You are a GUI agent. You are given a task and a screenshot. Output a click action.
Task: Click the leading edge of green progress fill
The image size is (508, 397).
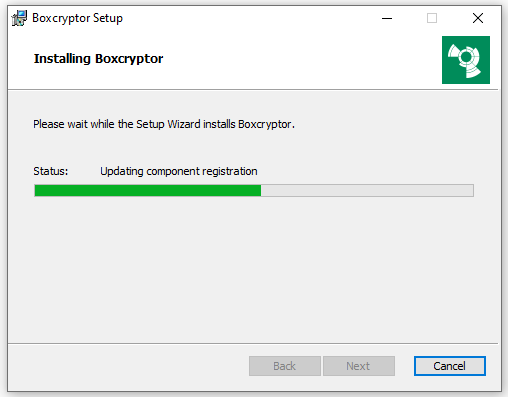click(x=260, y=191)
